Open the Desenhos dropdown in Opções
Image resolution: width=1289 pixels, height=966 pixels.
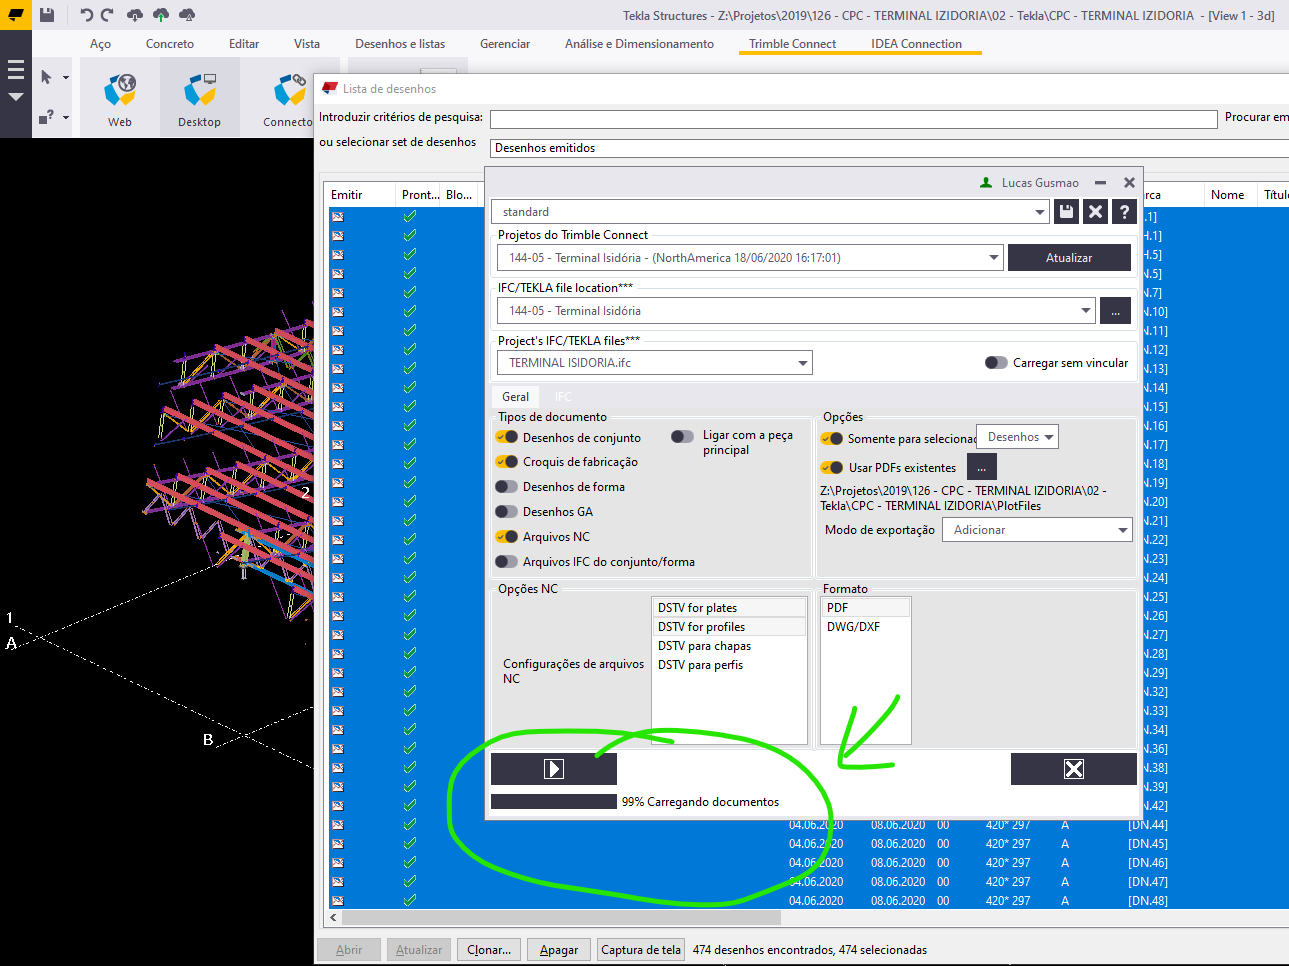1017,436
